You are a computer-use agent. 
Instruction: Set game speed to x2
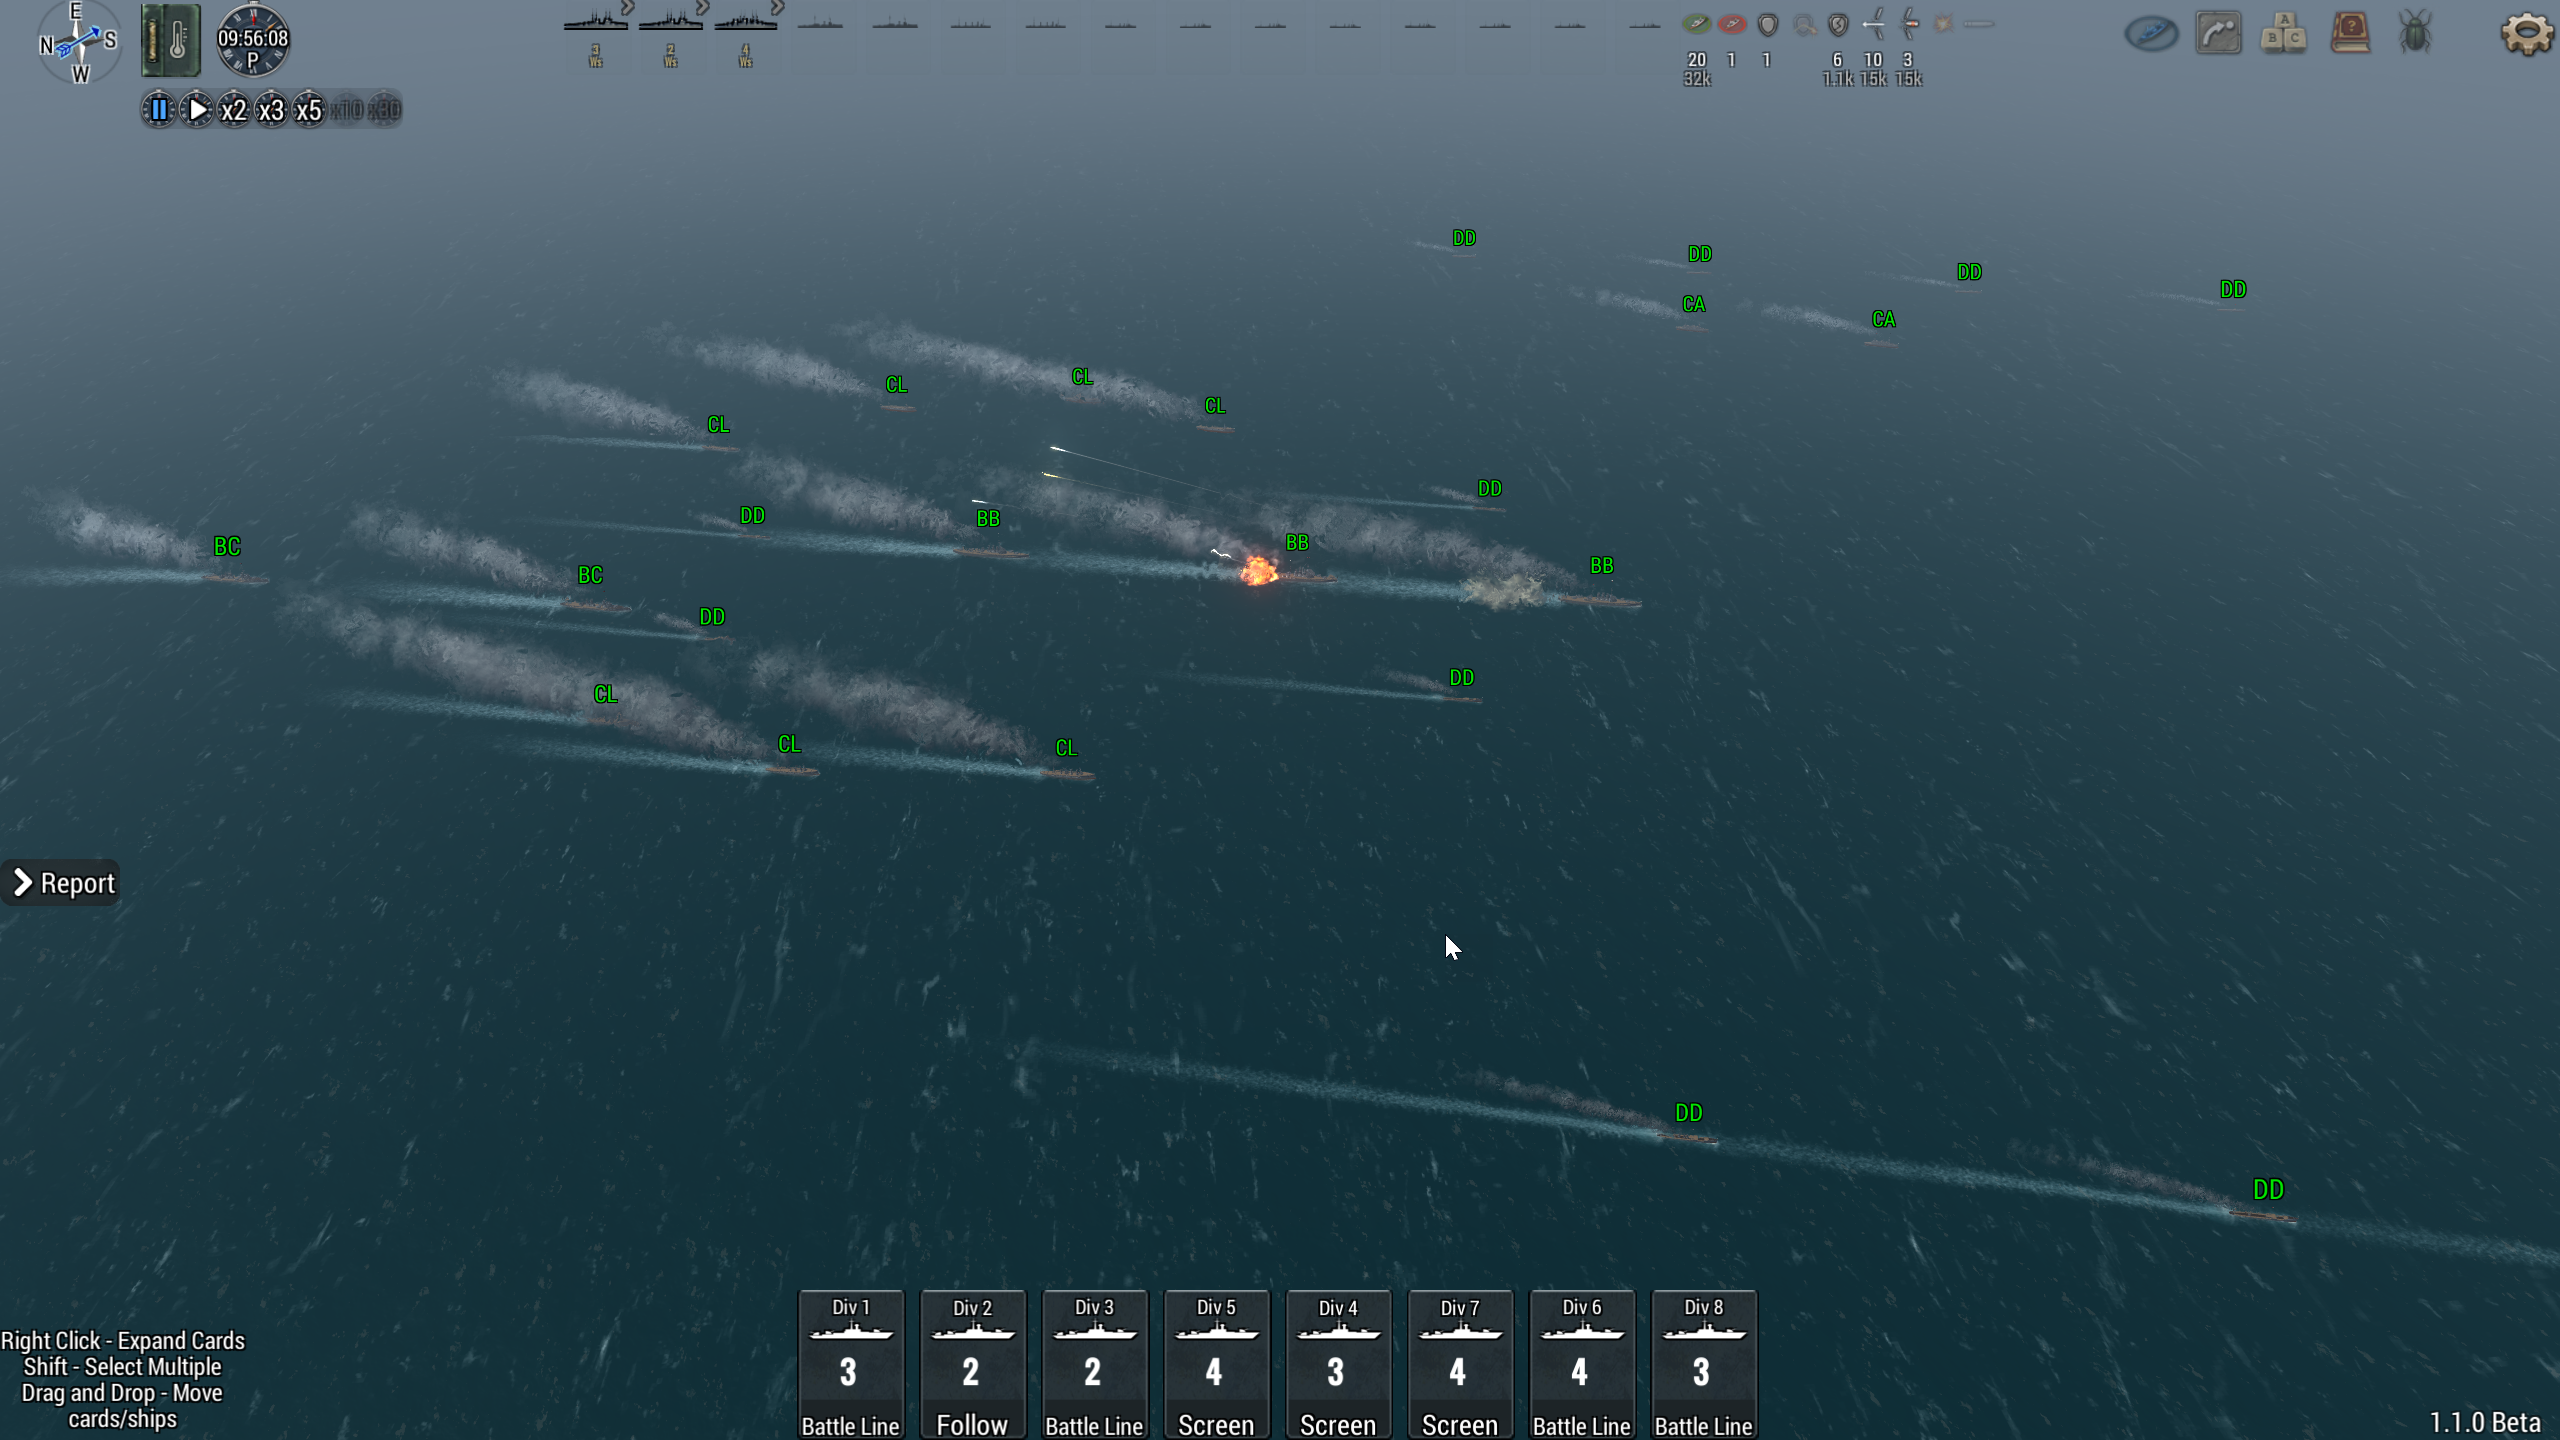(234, 109)
